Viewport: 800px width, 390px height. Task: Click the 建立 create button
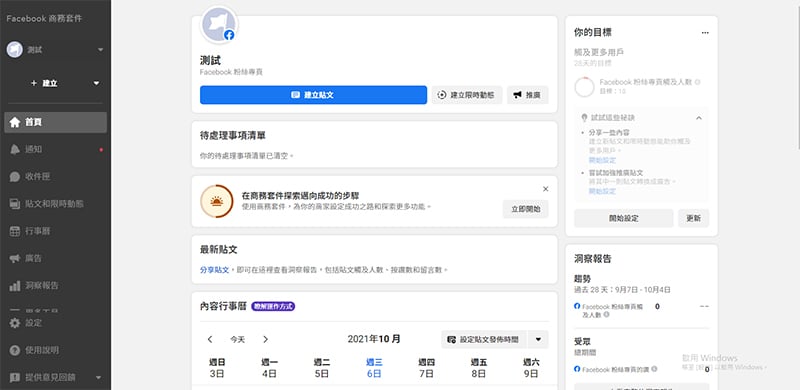(x=44, y=83)
